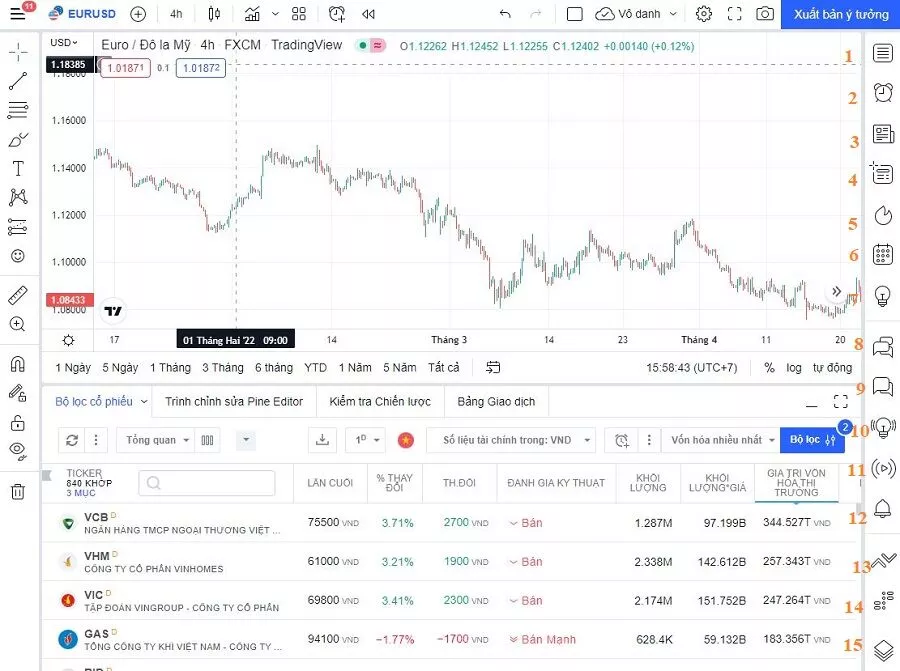This screenshot has height=671, width=900.
Task: Open the watchlist panel
Action: [x=883, y=53]
